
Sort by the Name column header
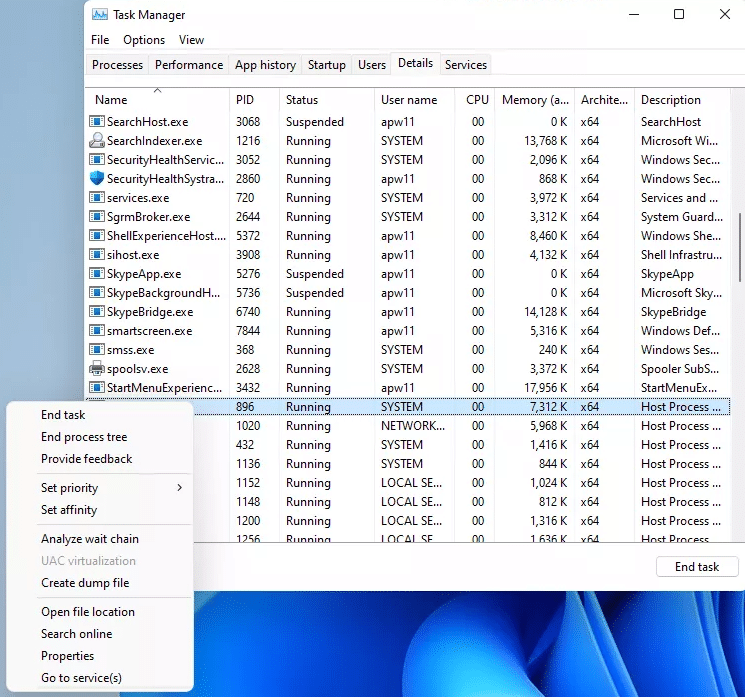pos(157,100)
